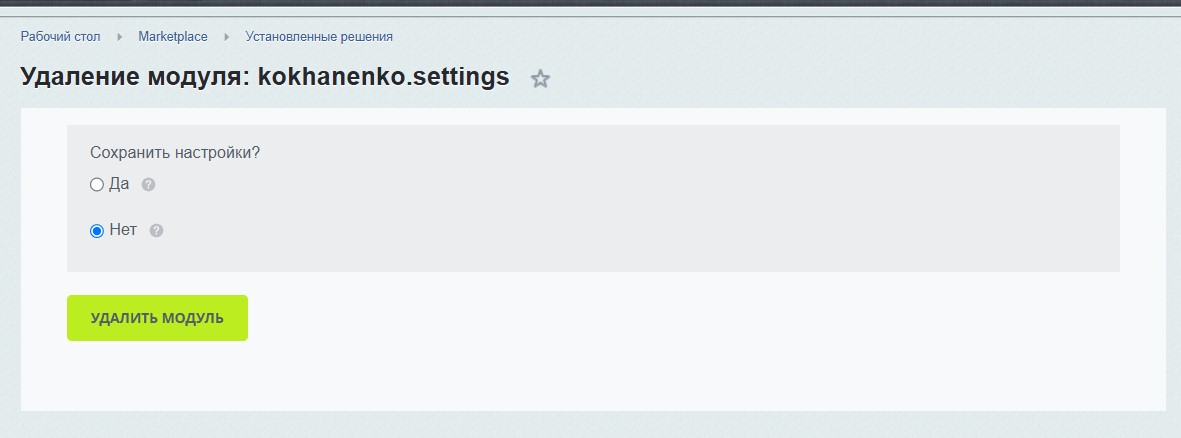The width and height of the screenshot is (1181, 438).
Task: Select the 'Да' radio button
Action: pos(97,185)
